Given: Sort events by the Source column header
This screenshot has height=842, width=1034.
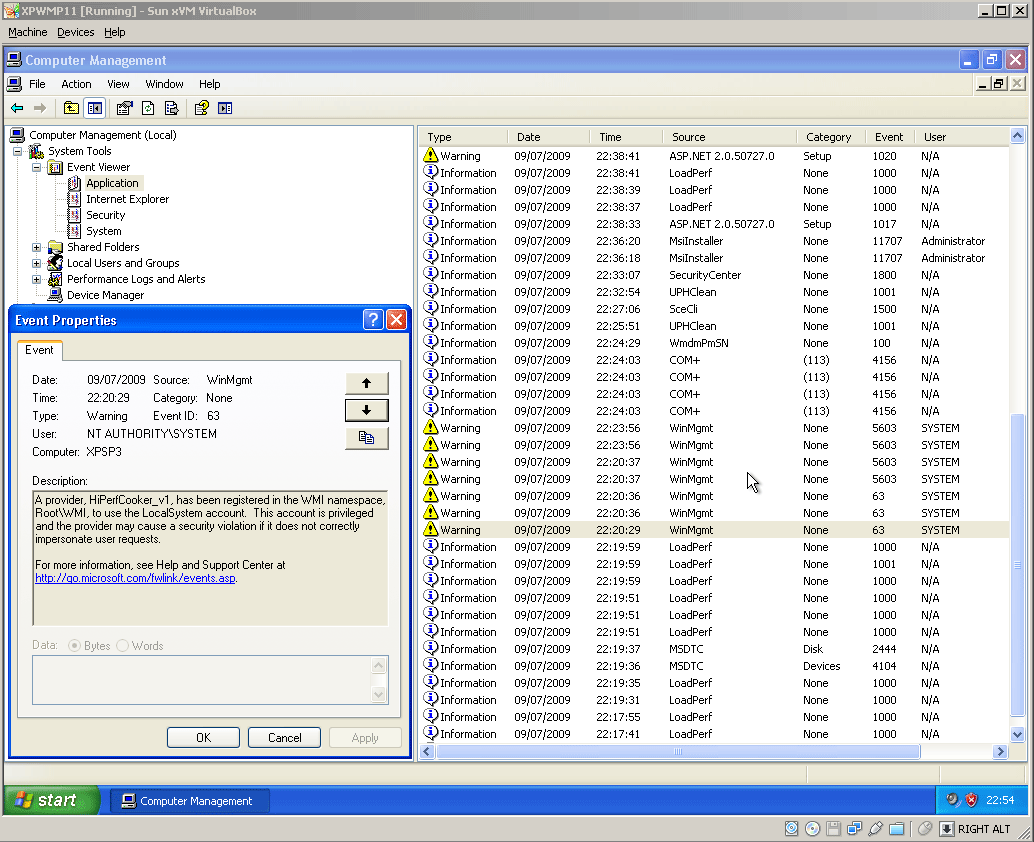Looking at the screenshot, I should pyautogui.click(x=729, y=136).
